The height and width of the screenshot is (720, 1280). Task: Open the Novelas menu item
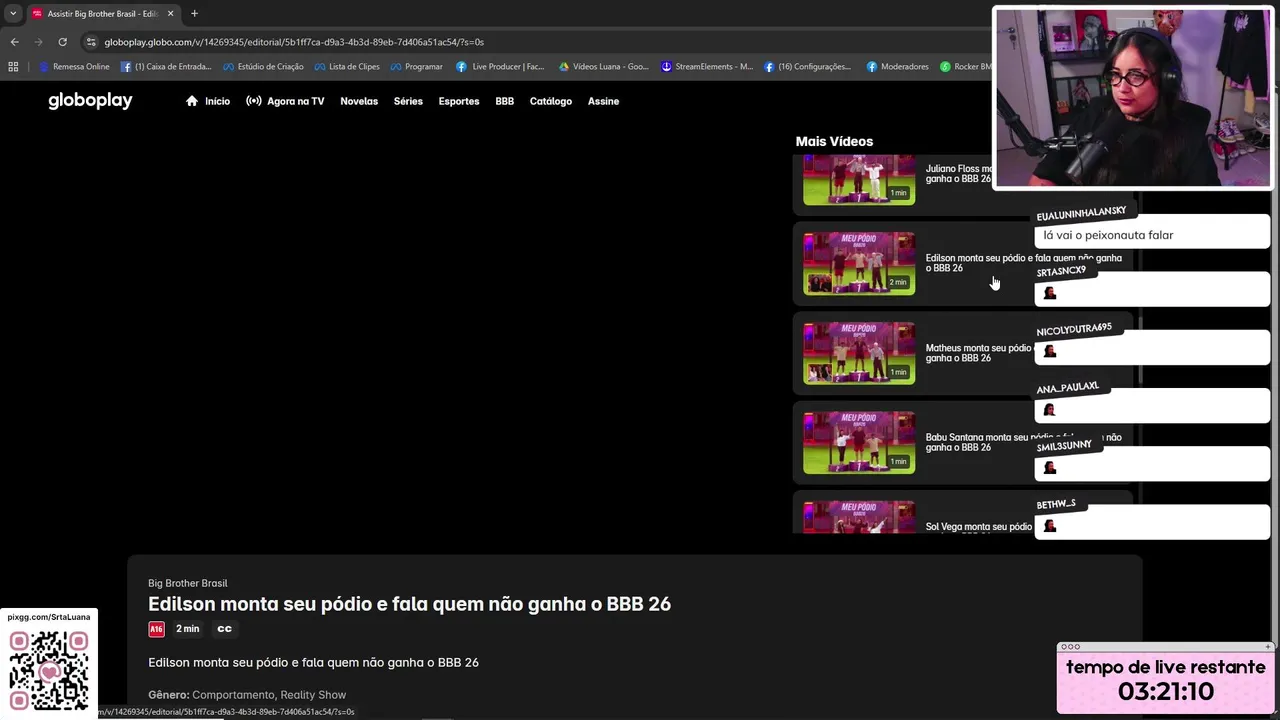[359, 101]
